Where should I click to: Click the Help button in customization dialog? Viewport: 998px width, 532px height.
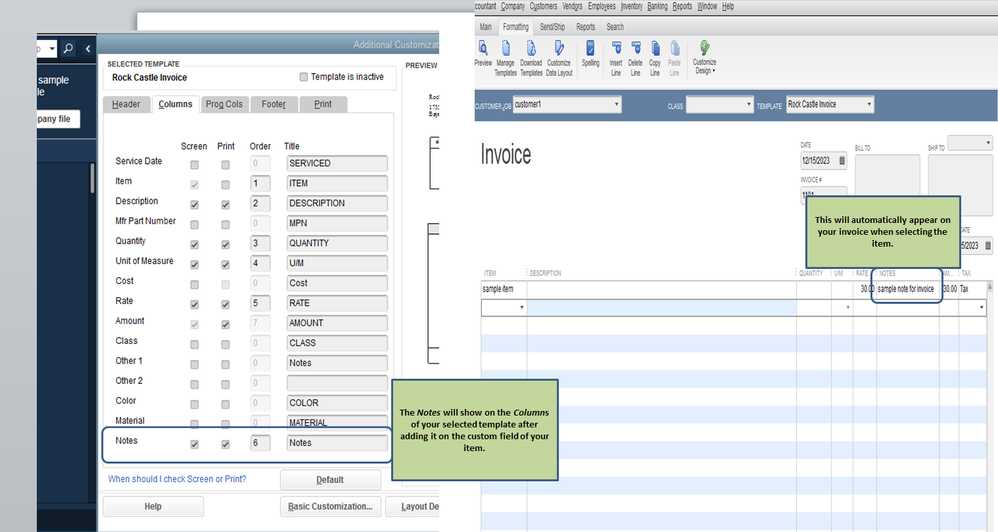(x=153, y=507)
